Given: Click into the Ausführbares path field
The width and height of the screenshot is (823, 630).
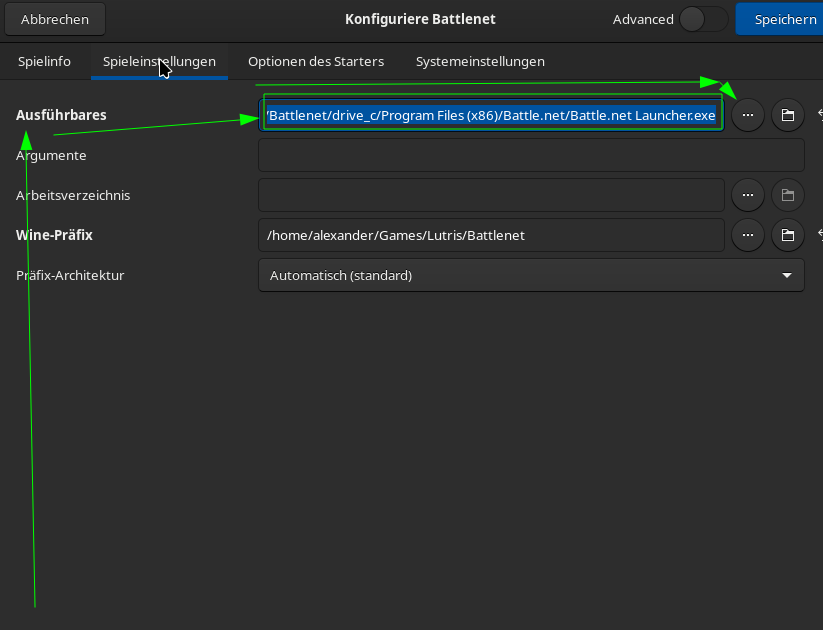Looking at the screenshot, I should click(491, 115).
